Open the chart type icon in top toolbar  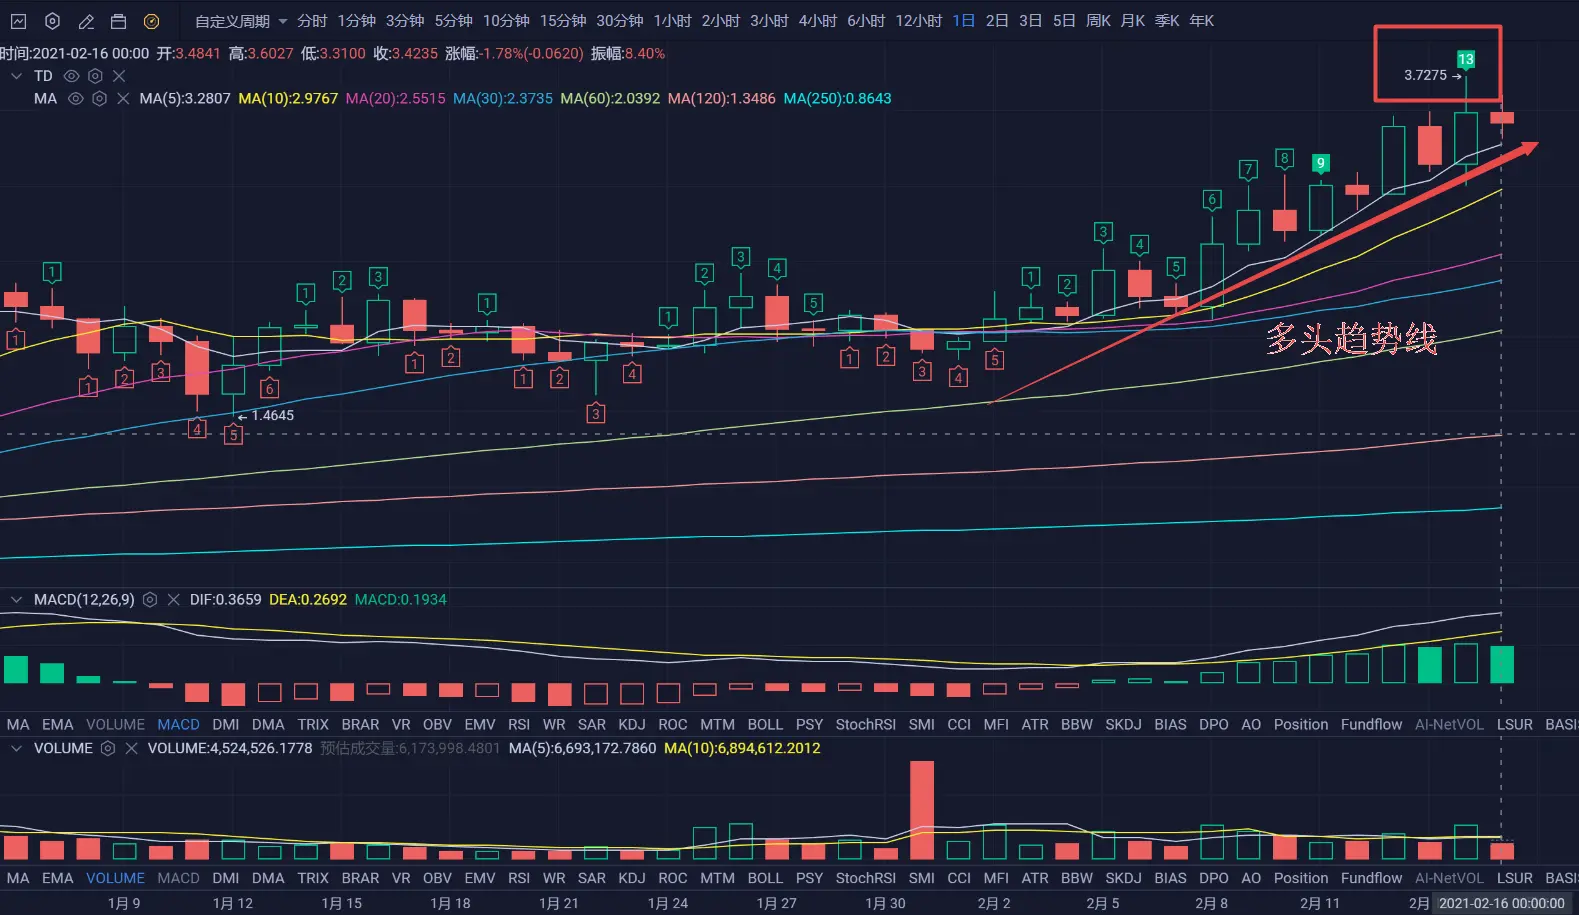18,21
